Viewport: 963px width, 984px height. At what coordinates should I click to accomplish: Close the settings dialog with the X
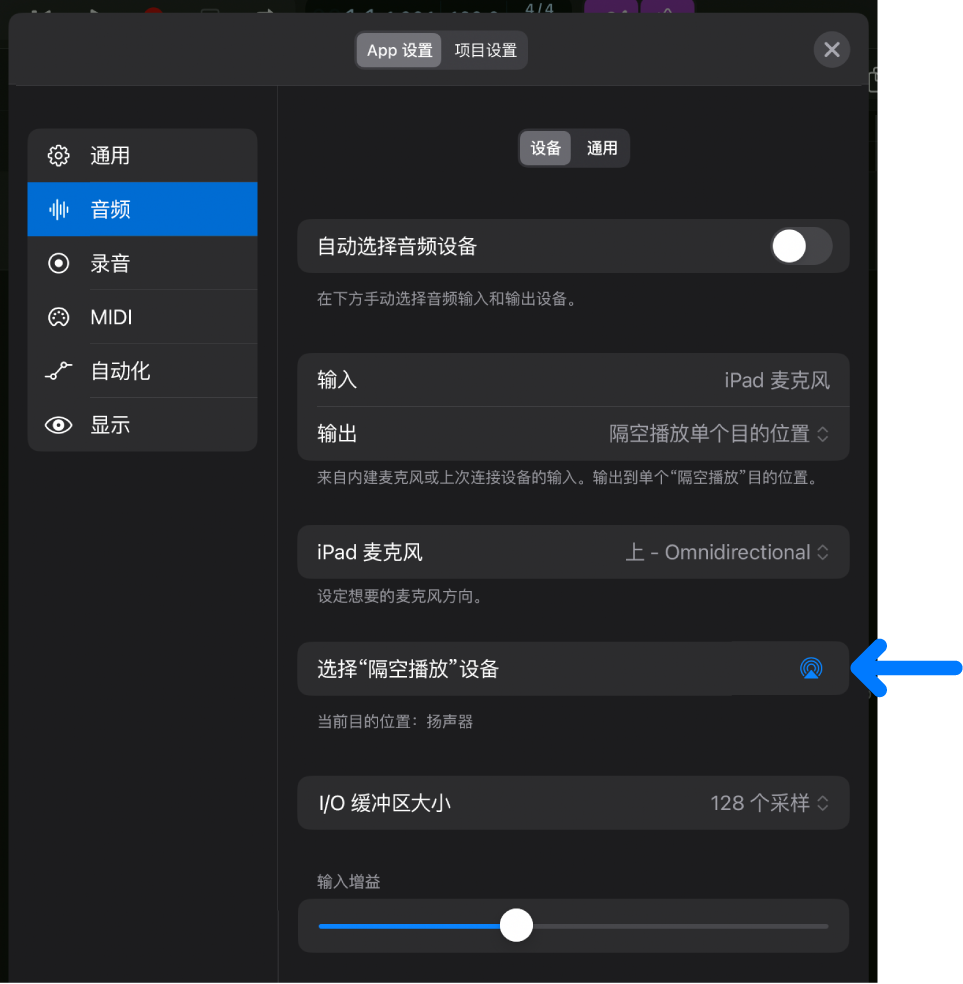pos(831,49)
